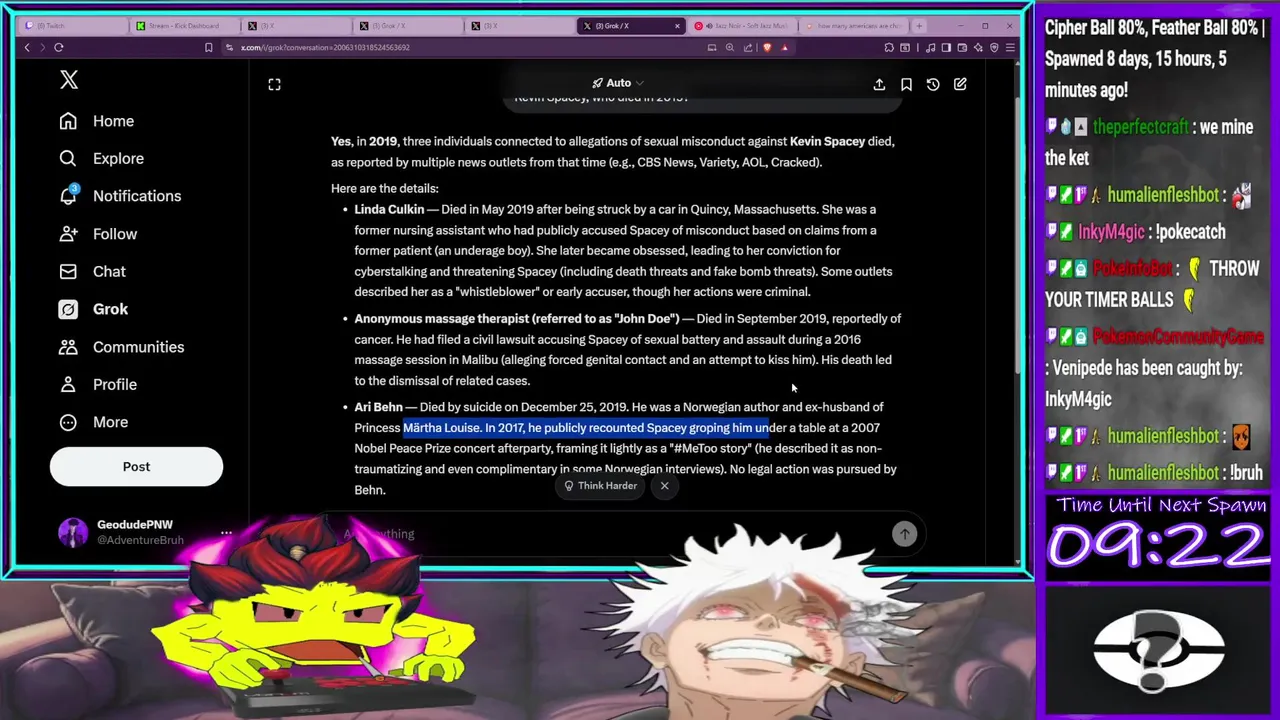Open the More options circle icon
This screenshot has height=720, width=1280.
[x=68, y=422]
